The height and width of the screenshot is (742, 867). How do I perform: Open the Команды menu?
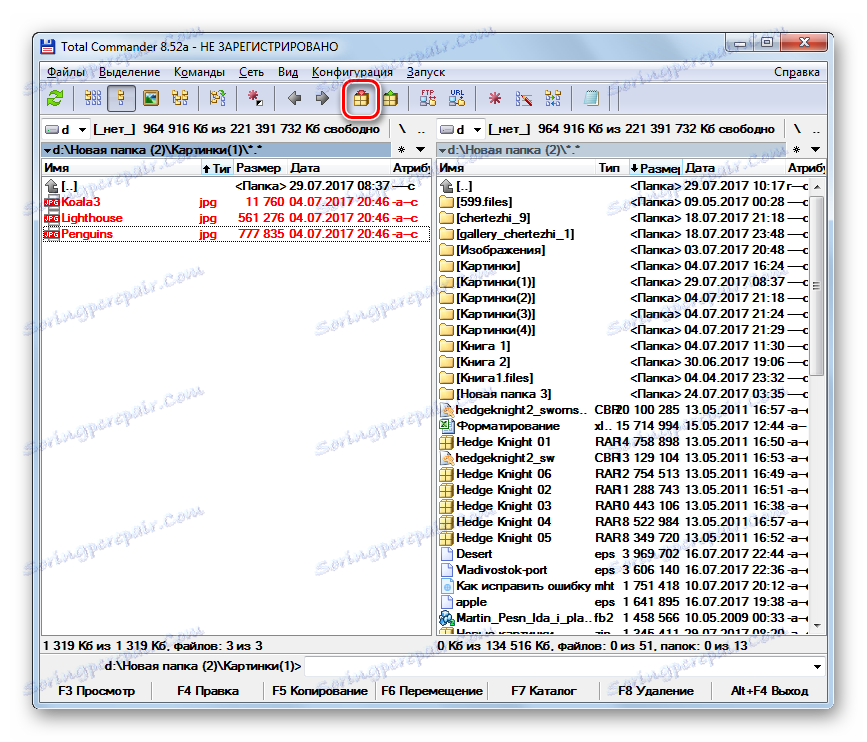(x=199, y=72)
